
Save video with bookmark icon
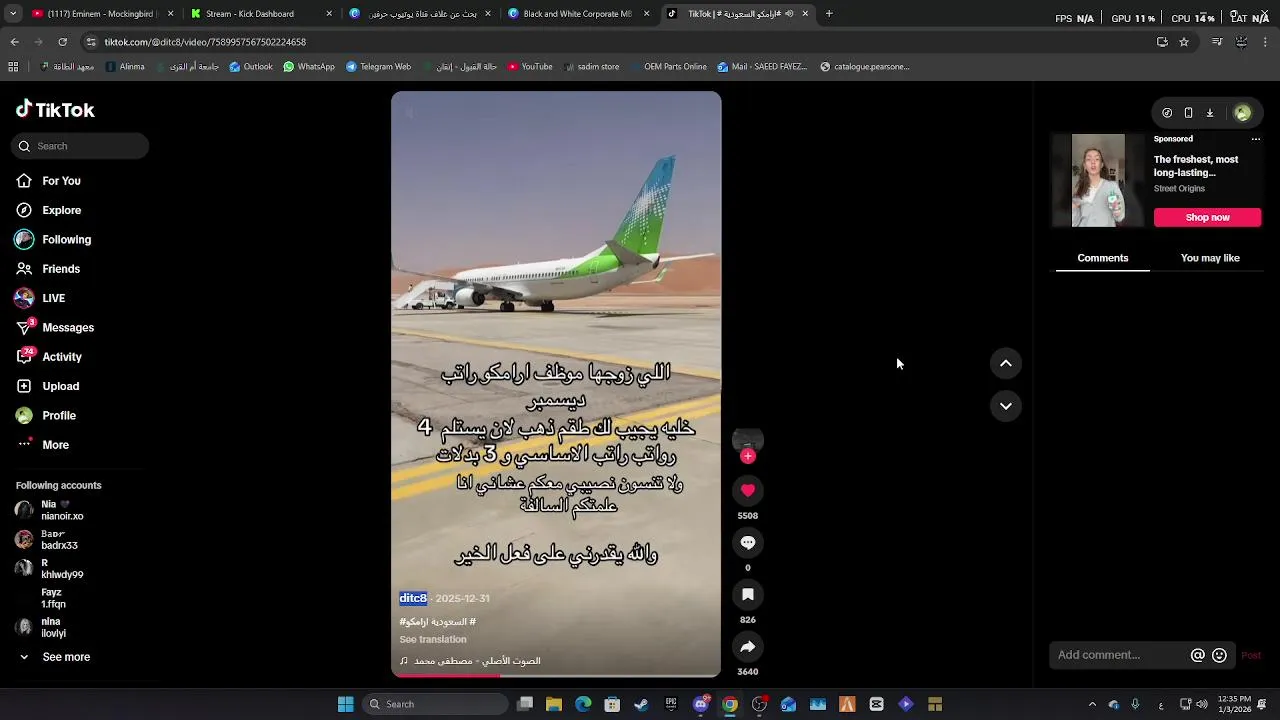(747, 594)
